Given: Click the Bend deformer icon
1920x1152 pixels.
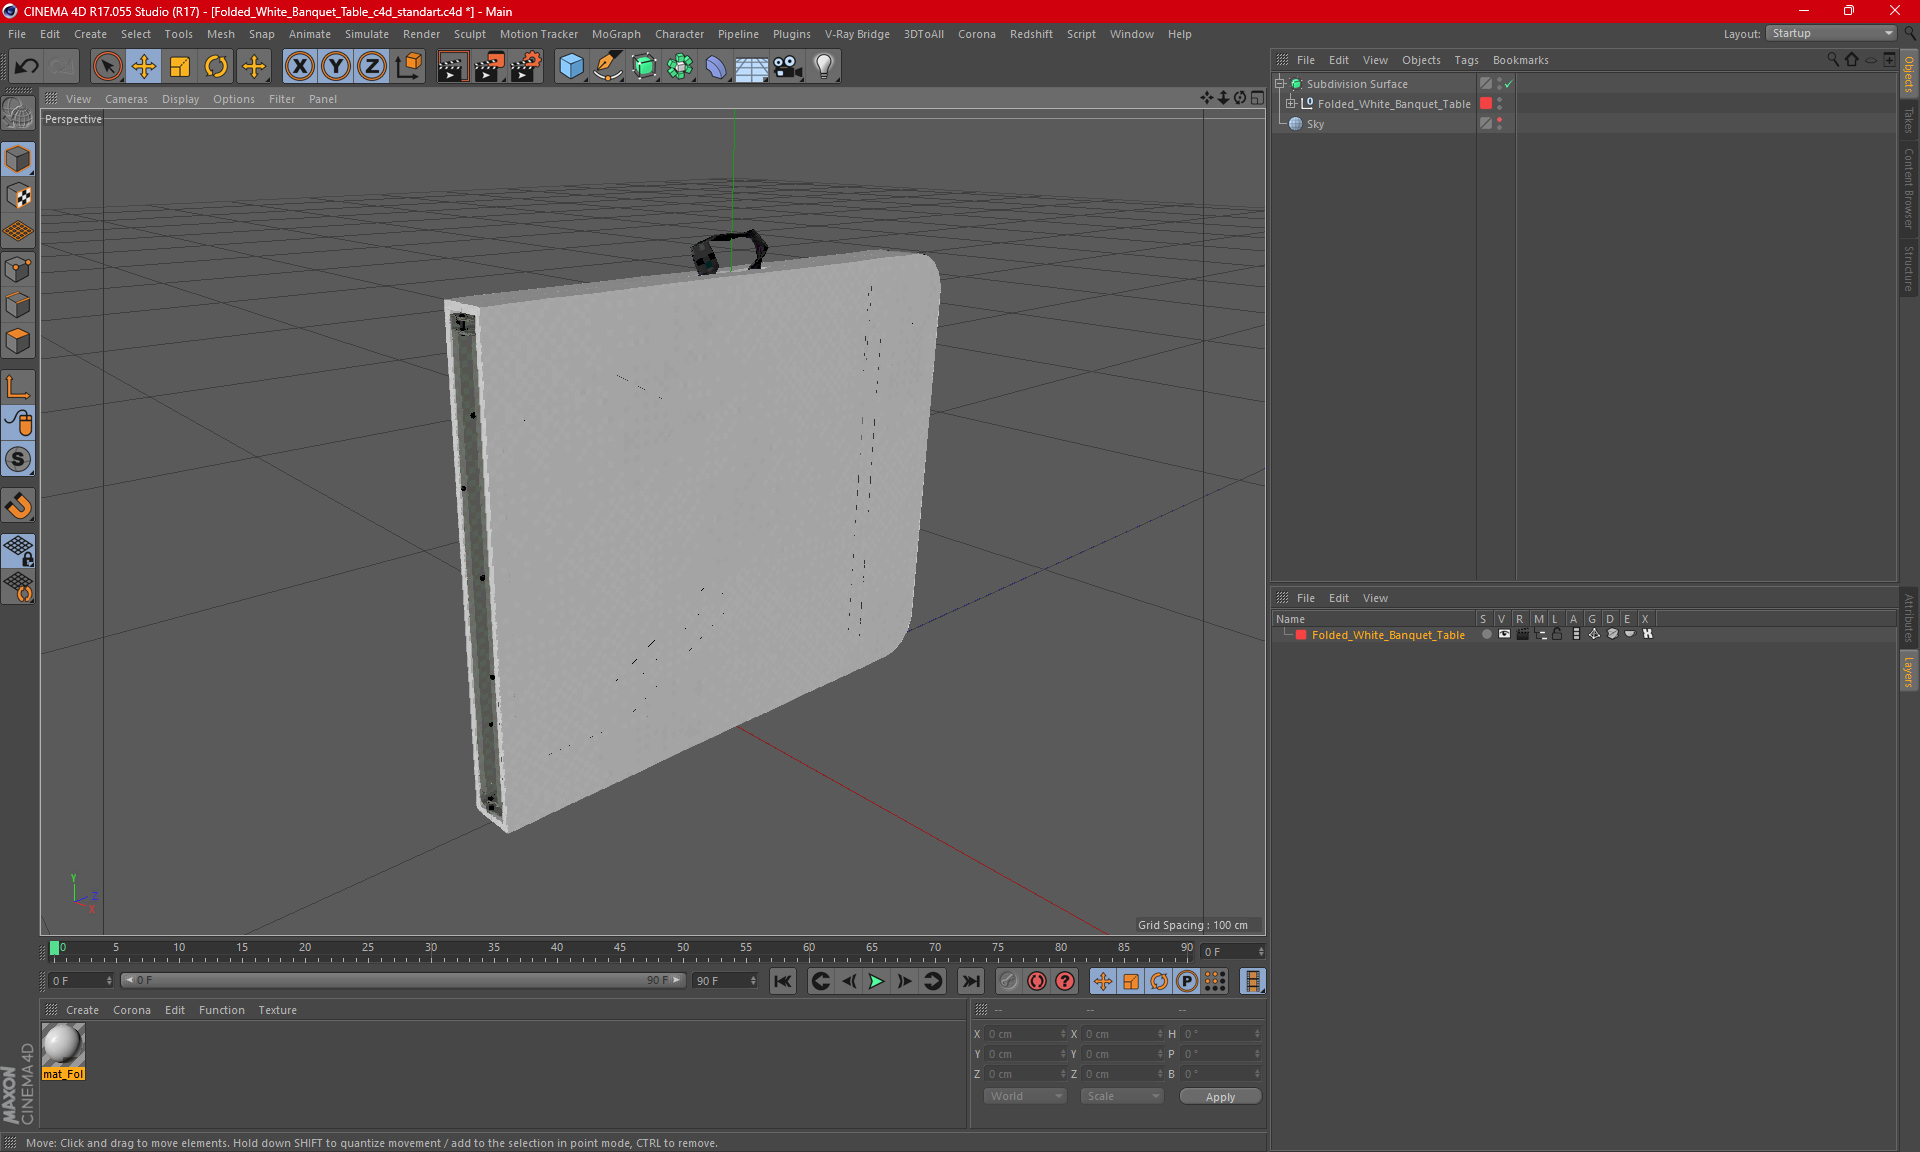Looking at the screenshot, I should coord(716,67).
